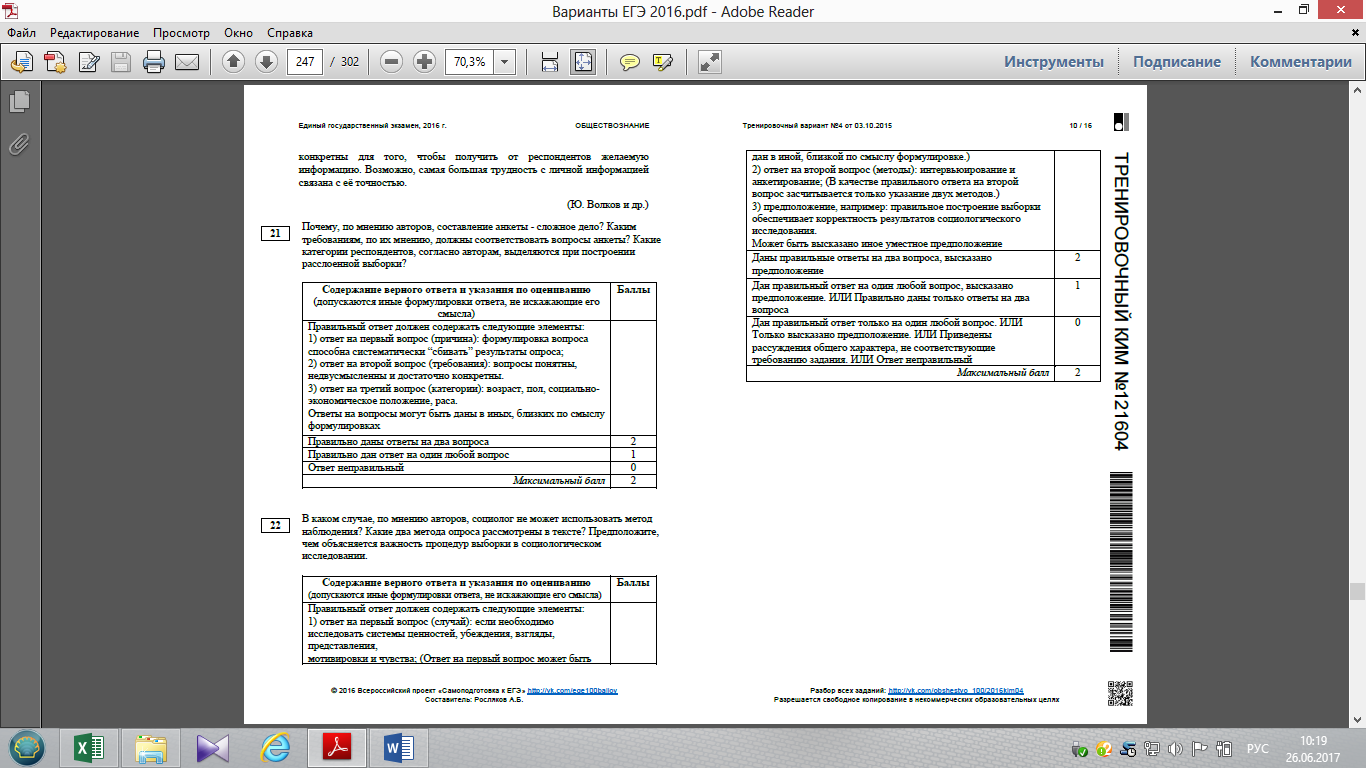Click the volume speaker tray icon
1366x768 pixels.
tap(1175, 749)
